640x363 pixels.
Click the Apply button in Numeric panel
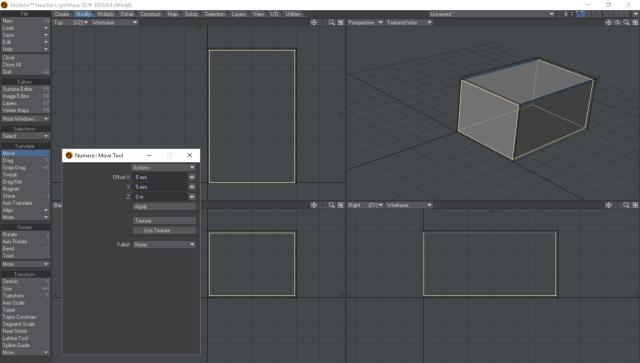(x=164, y=207)
